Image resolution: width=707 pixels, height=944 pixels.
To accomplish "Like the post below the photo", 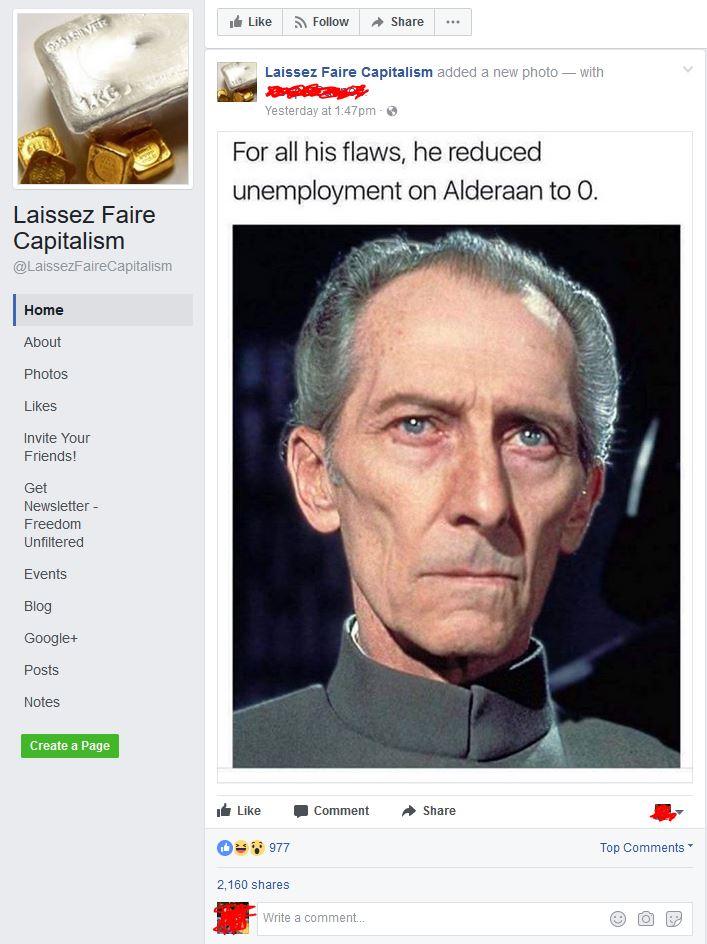I will (239, 811).
